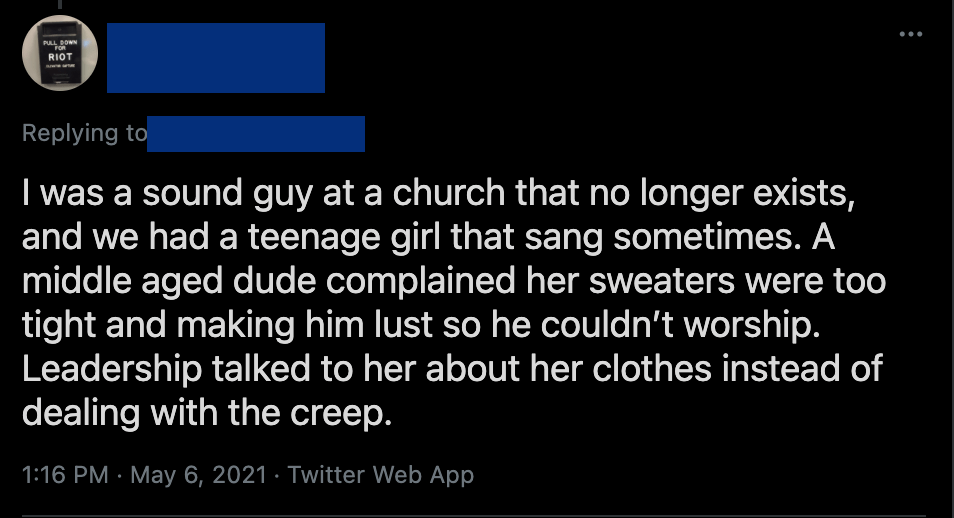954x518 pixels.
Task: Open the 1:16 PM timestamp link
Action: point(64,474)
